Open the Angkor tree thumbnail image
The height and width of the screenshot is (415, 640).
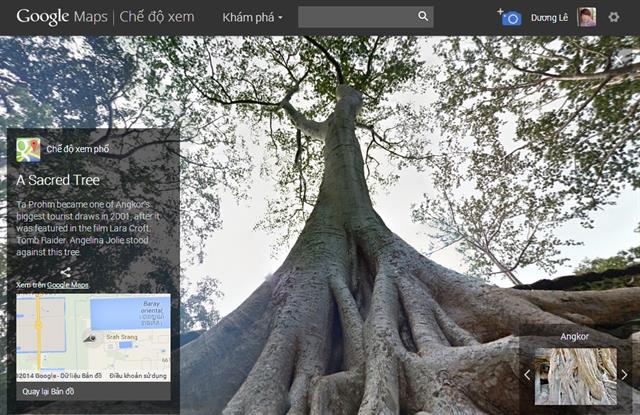pos(575,376)
